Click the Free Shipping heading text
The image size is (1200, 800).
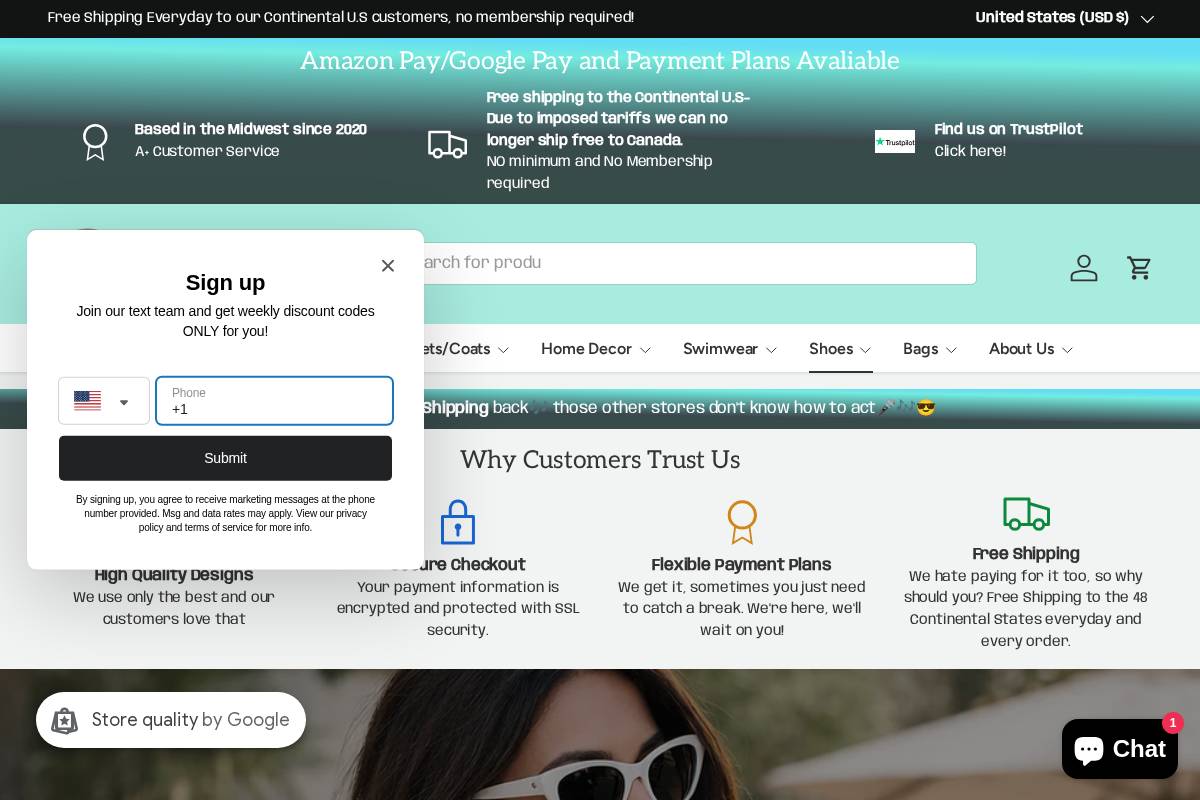coord(1026,554)
